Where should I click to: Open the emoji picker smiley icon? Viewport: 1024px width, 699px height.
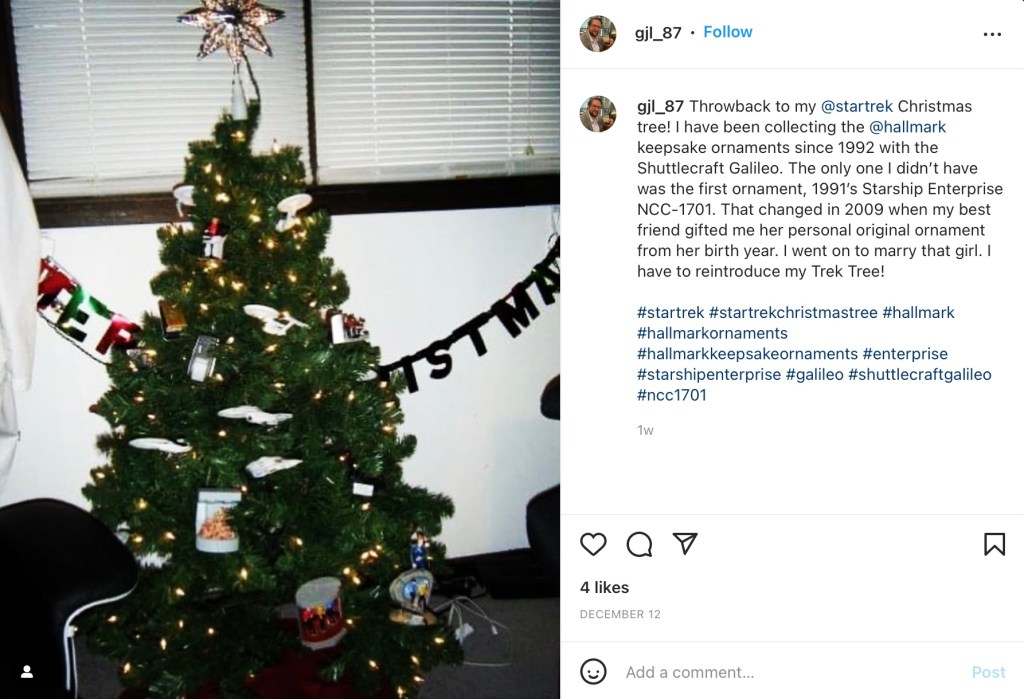click(x=593, y=672)
